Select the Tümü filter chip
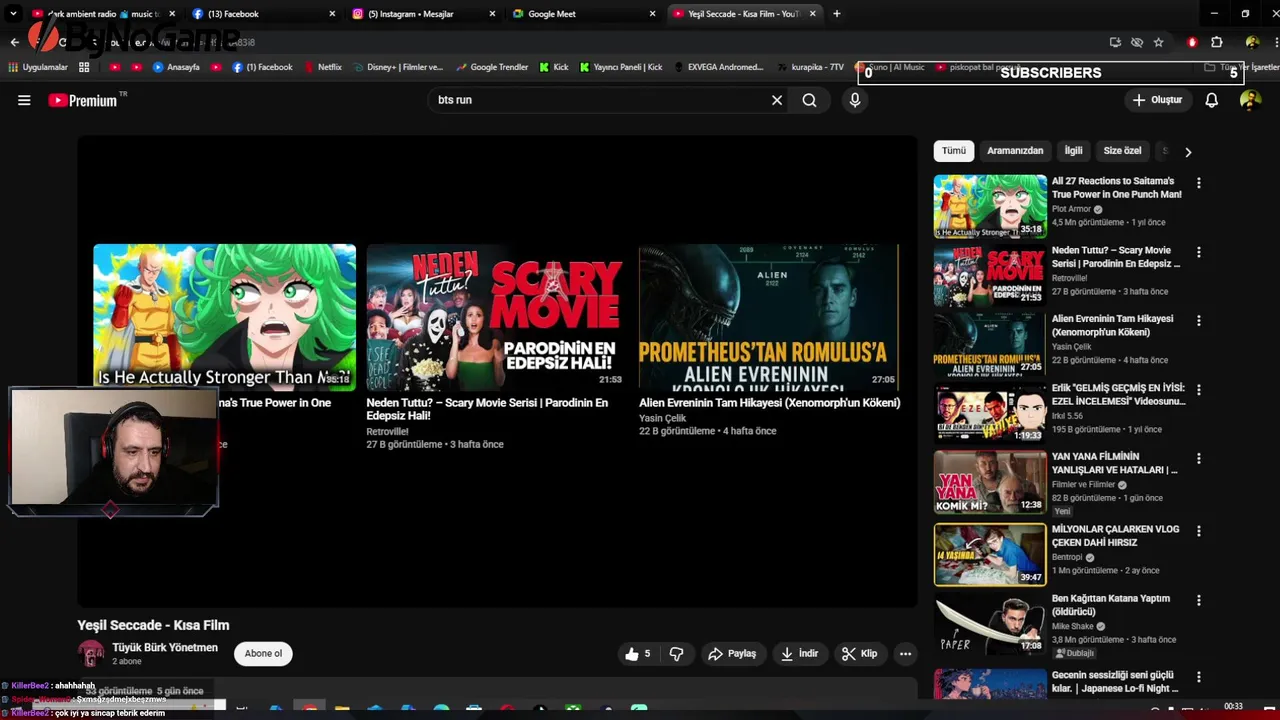 point(954,151)
